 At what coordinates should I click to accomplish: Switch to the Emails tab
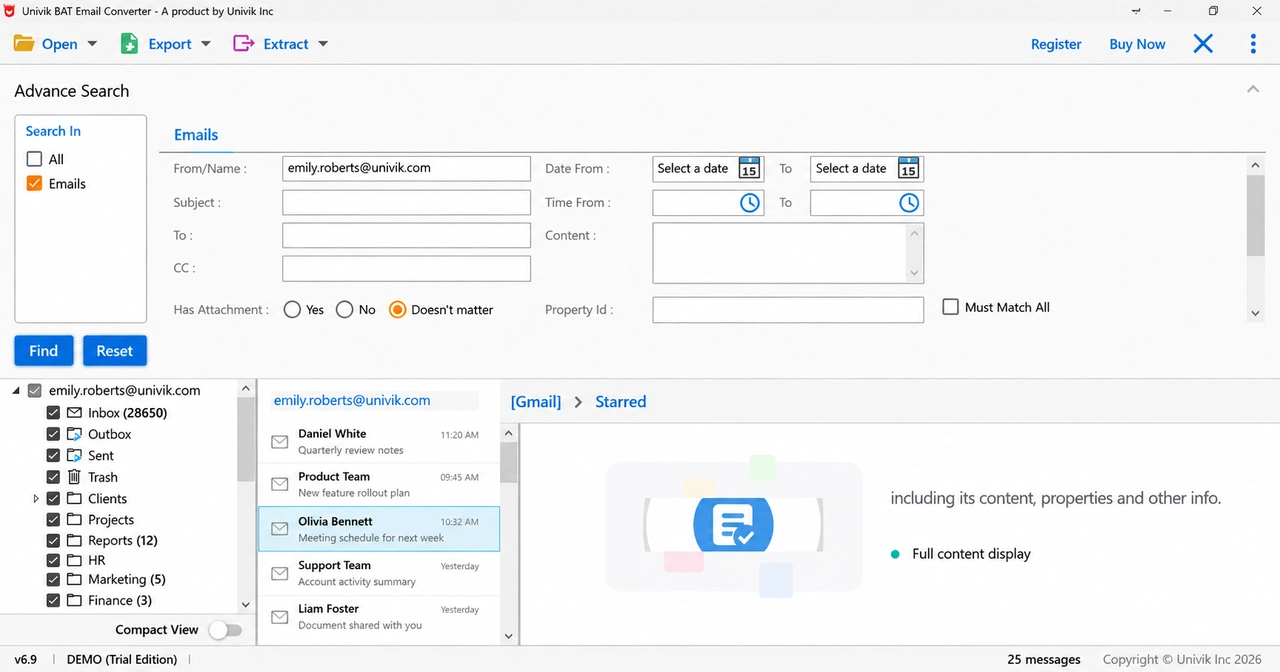[x=196, y=135]
